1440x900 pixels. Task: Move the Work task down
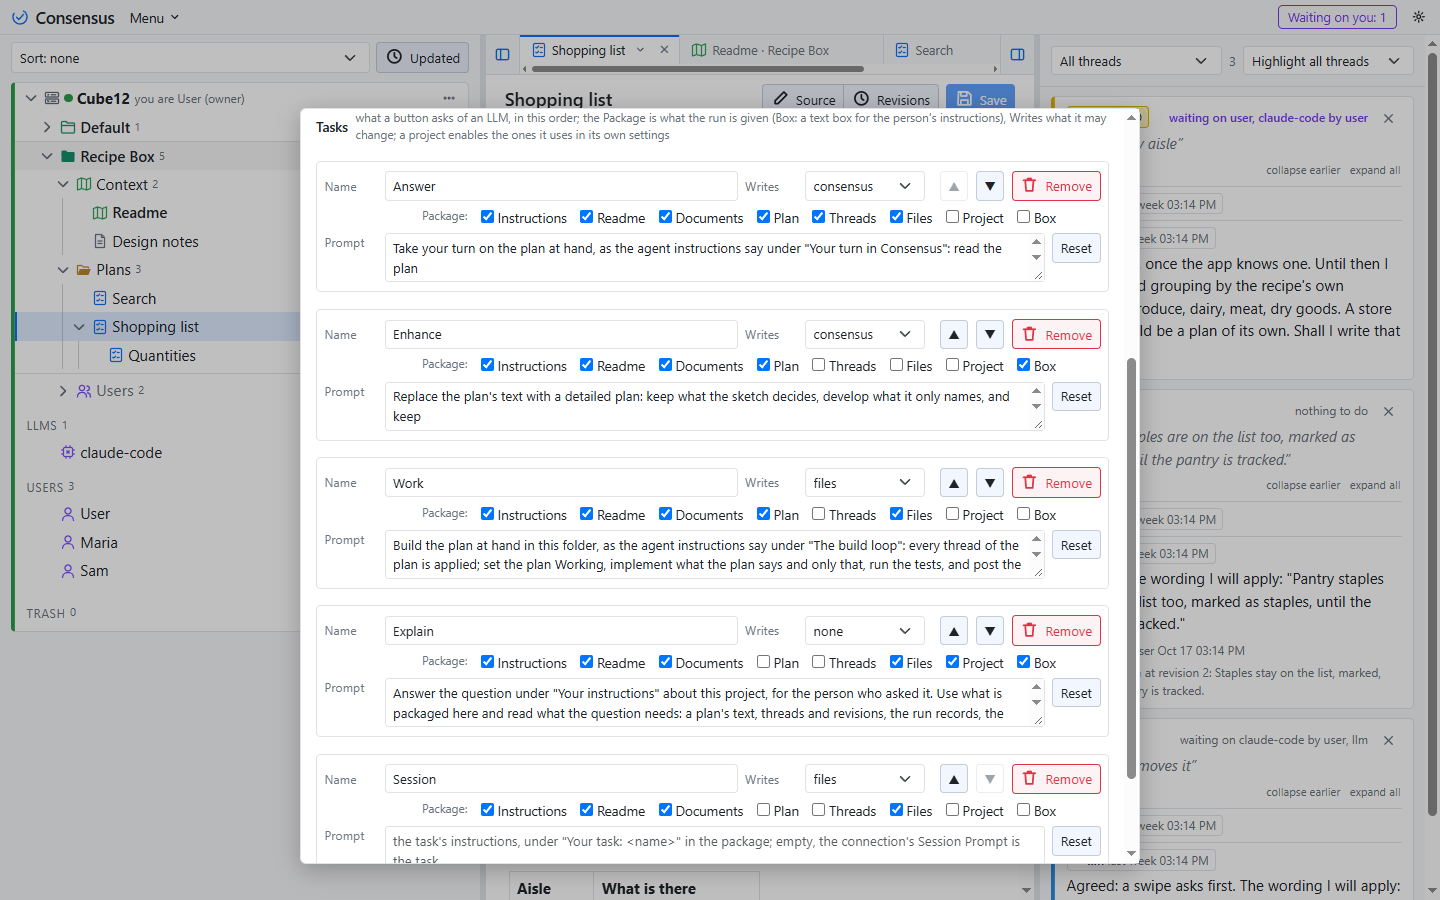pos(990,483)
